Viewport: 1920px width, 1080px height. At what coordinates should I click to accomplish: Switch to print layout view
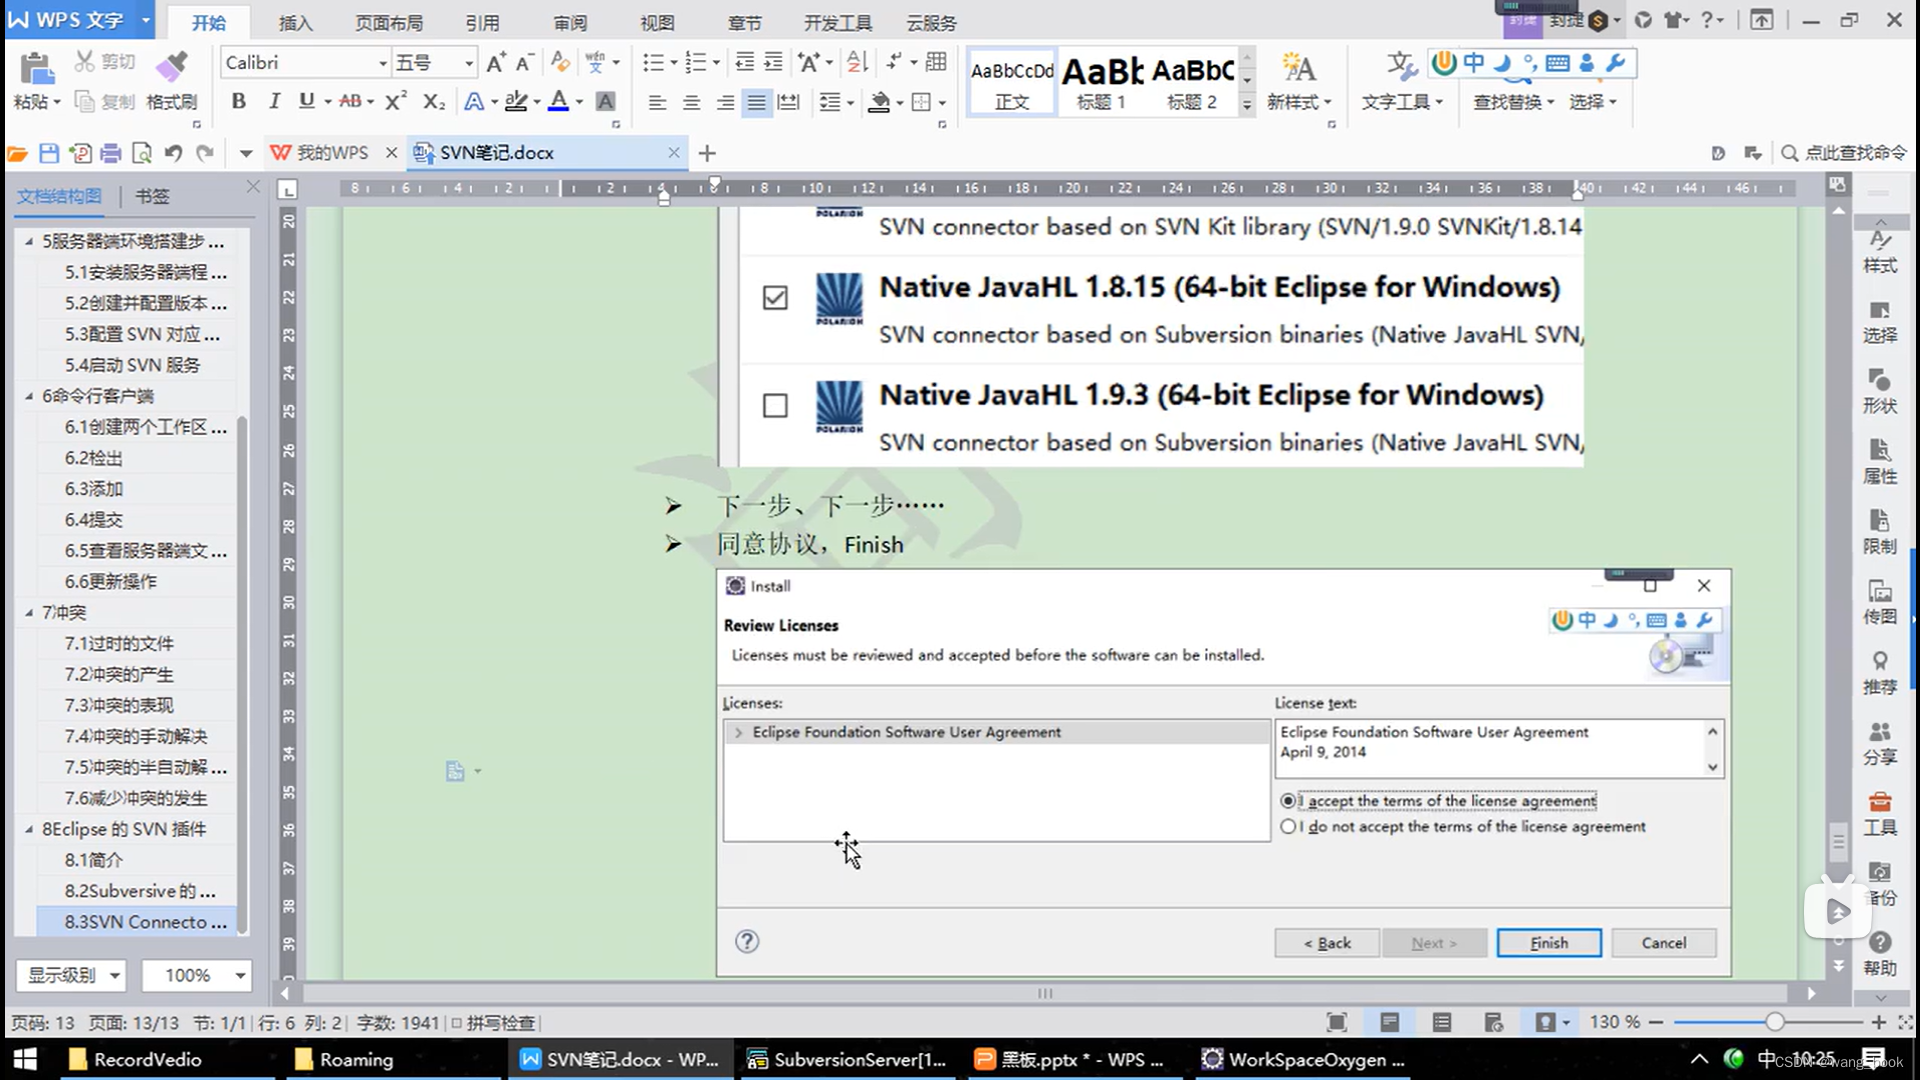pyautogui.click(x=1389, y=1022)
